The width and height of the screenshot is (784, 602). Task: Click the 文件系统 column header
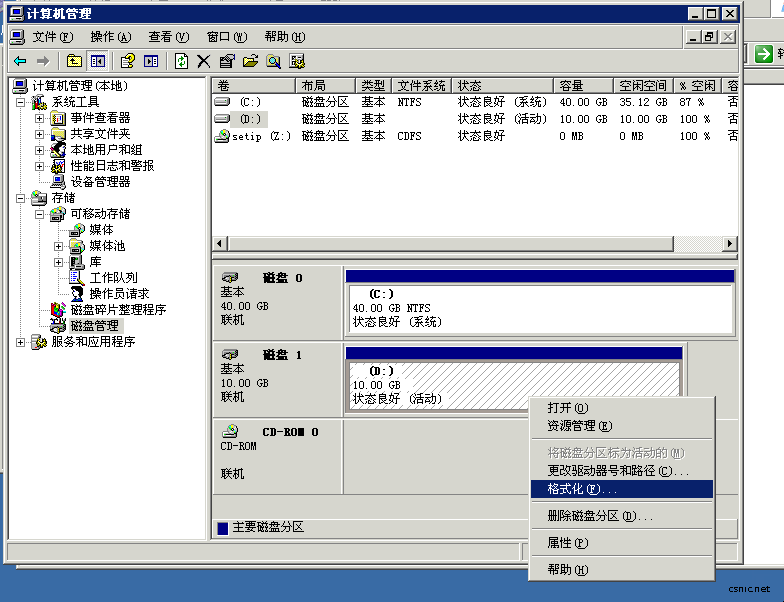tap(421, 87)
